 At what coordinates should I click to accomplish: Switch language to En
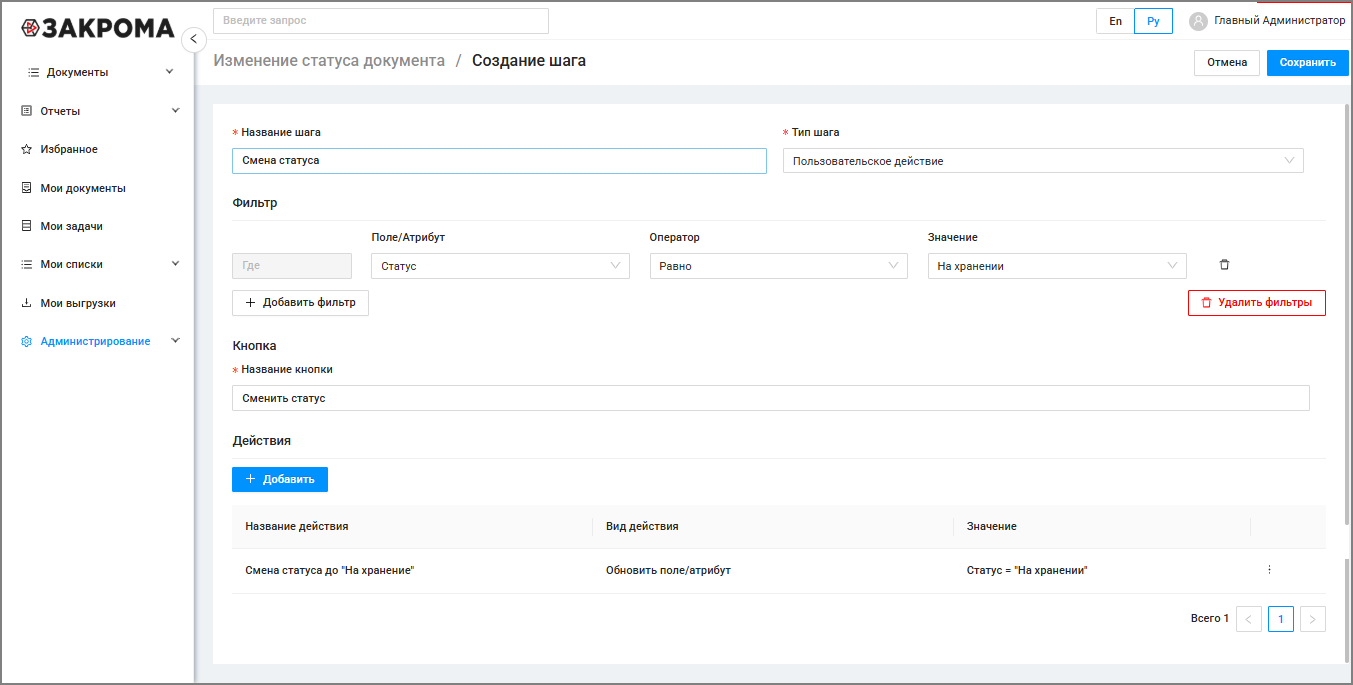pos(1115,21)
